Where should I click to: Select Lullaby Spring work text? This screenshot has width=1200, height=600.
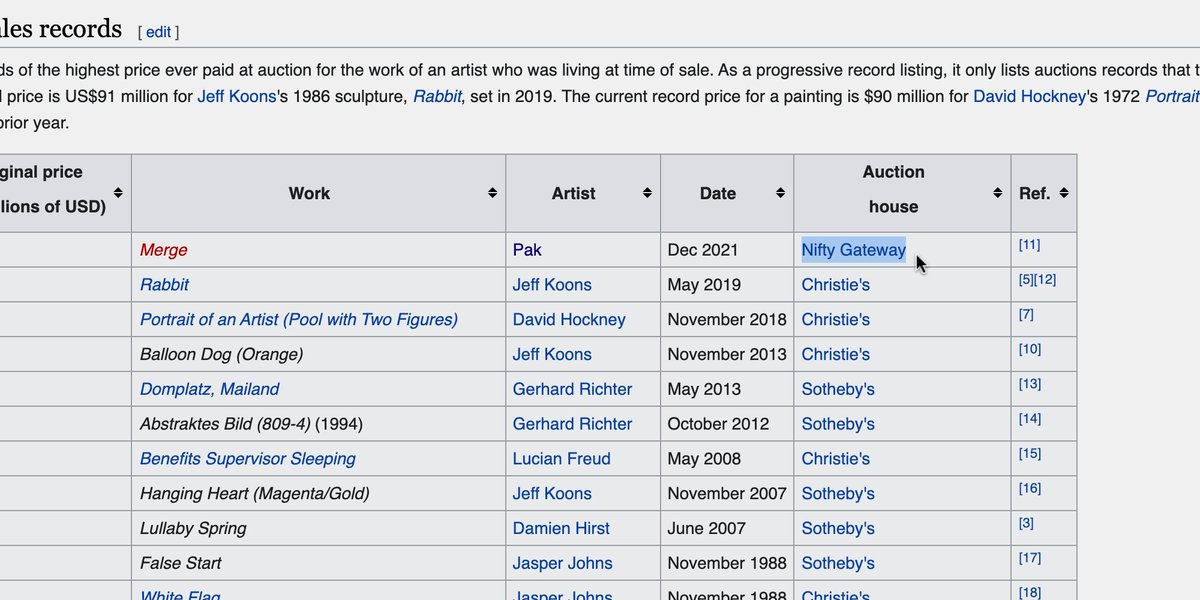193,529
